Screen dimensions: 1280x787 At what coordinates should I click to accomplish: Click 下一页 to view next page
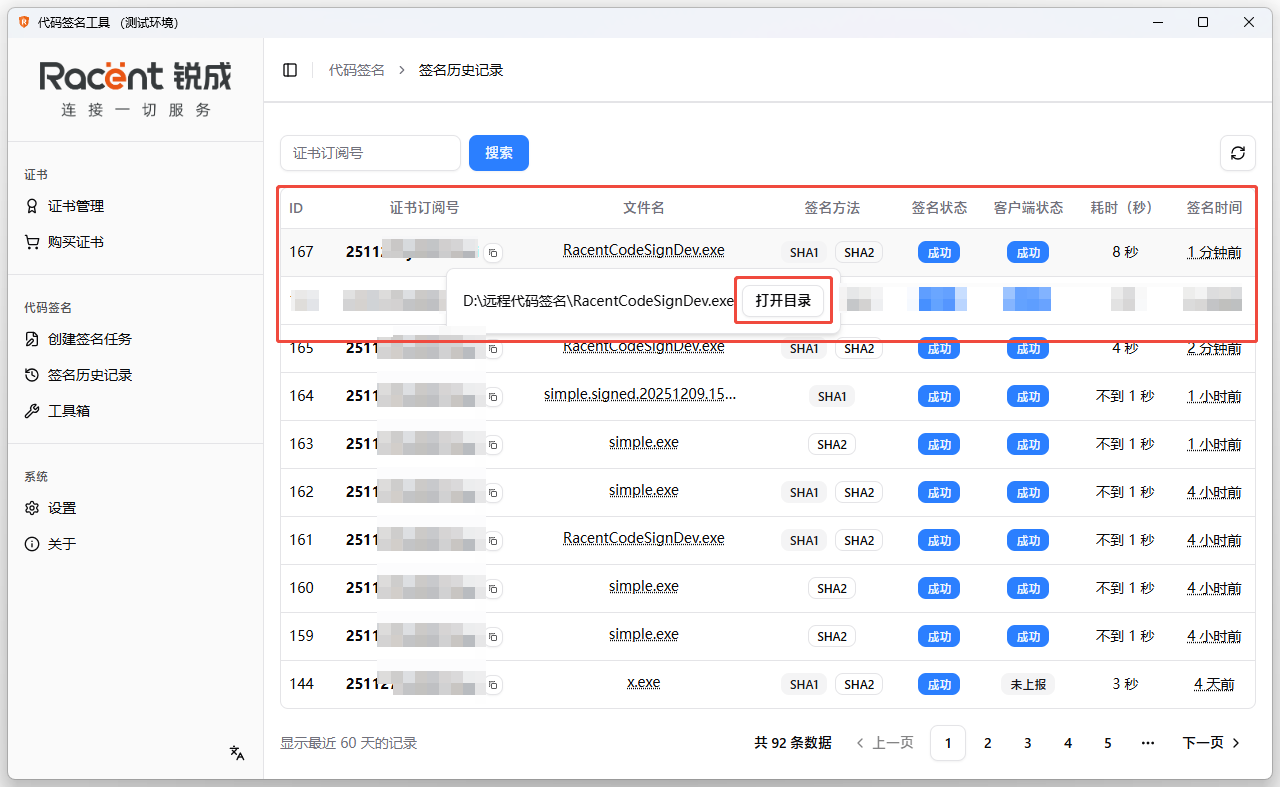(x=1205, y=743)
